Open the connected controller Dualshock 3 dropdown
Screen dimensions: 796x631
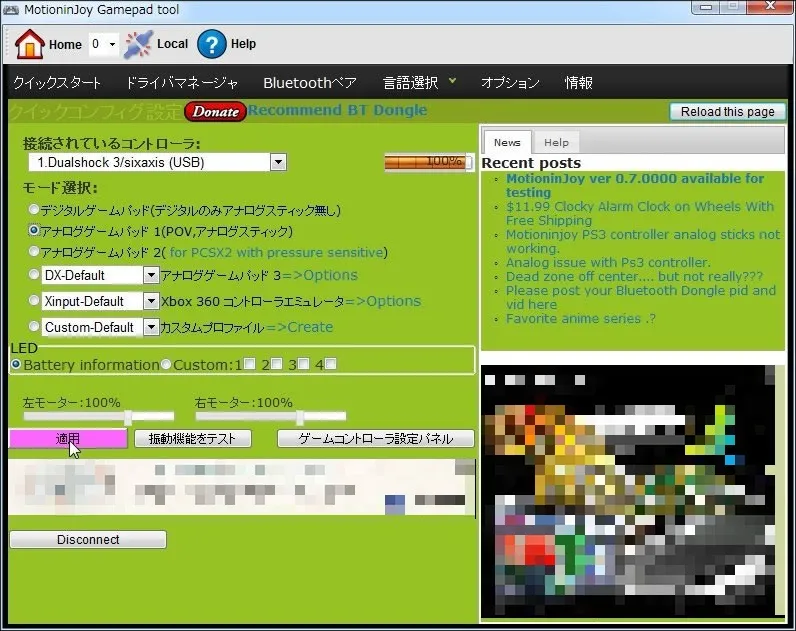[278, 162]
